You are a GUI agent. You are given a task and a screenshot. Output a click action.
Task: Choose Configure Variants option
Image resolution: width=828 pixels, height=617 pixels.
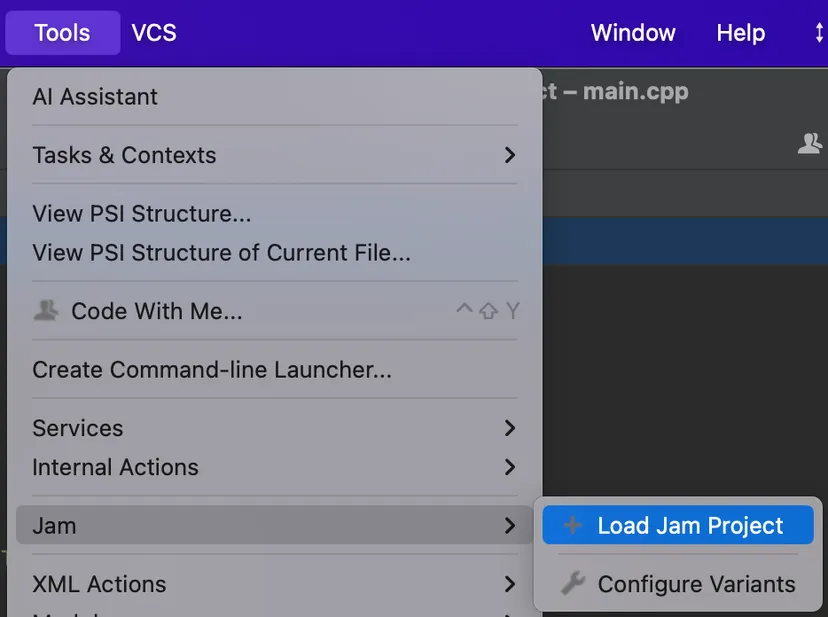tap(678, 584)
